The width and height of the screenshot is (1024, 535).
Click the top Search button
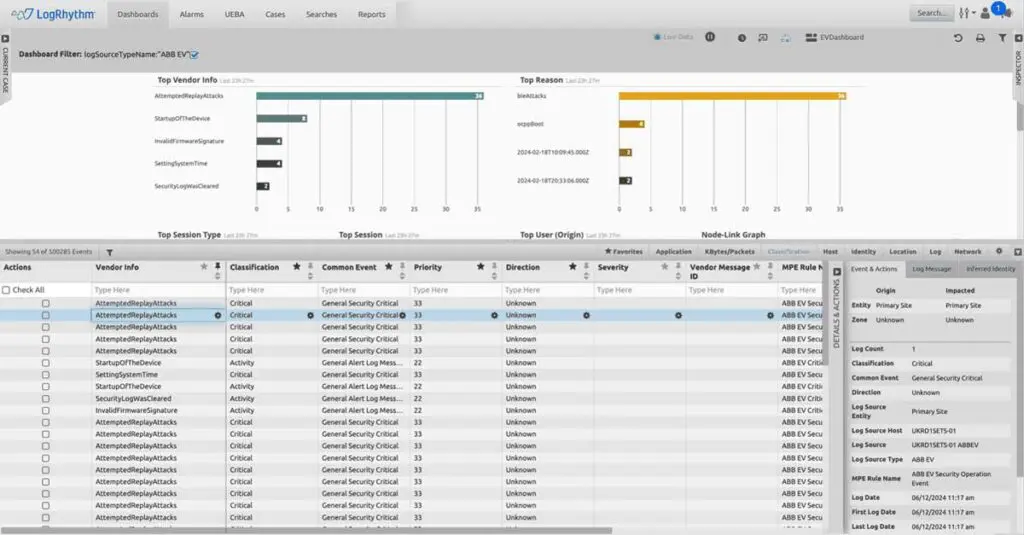pyautogui.click(x=931, y=13)
